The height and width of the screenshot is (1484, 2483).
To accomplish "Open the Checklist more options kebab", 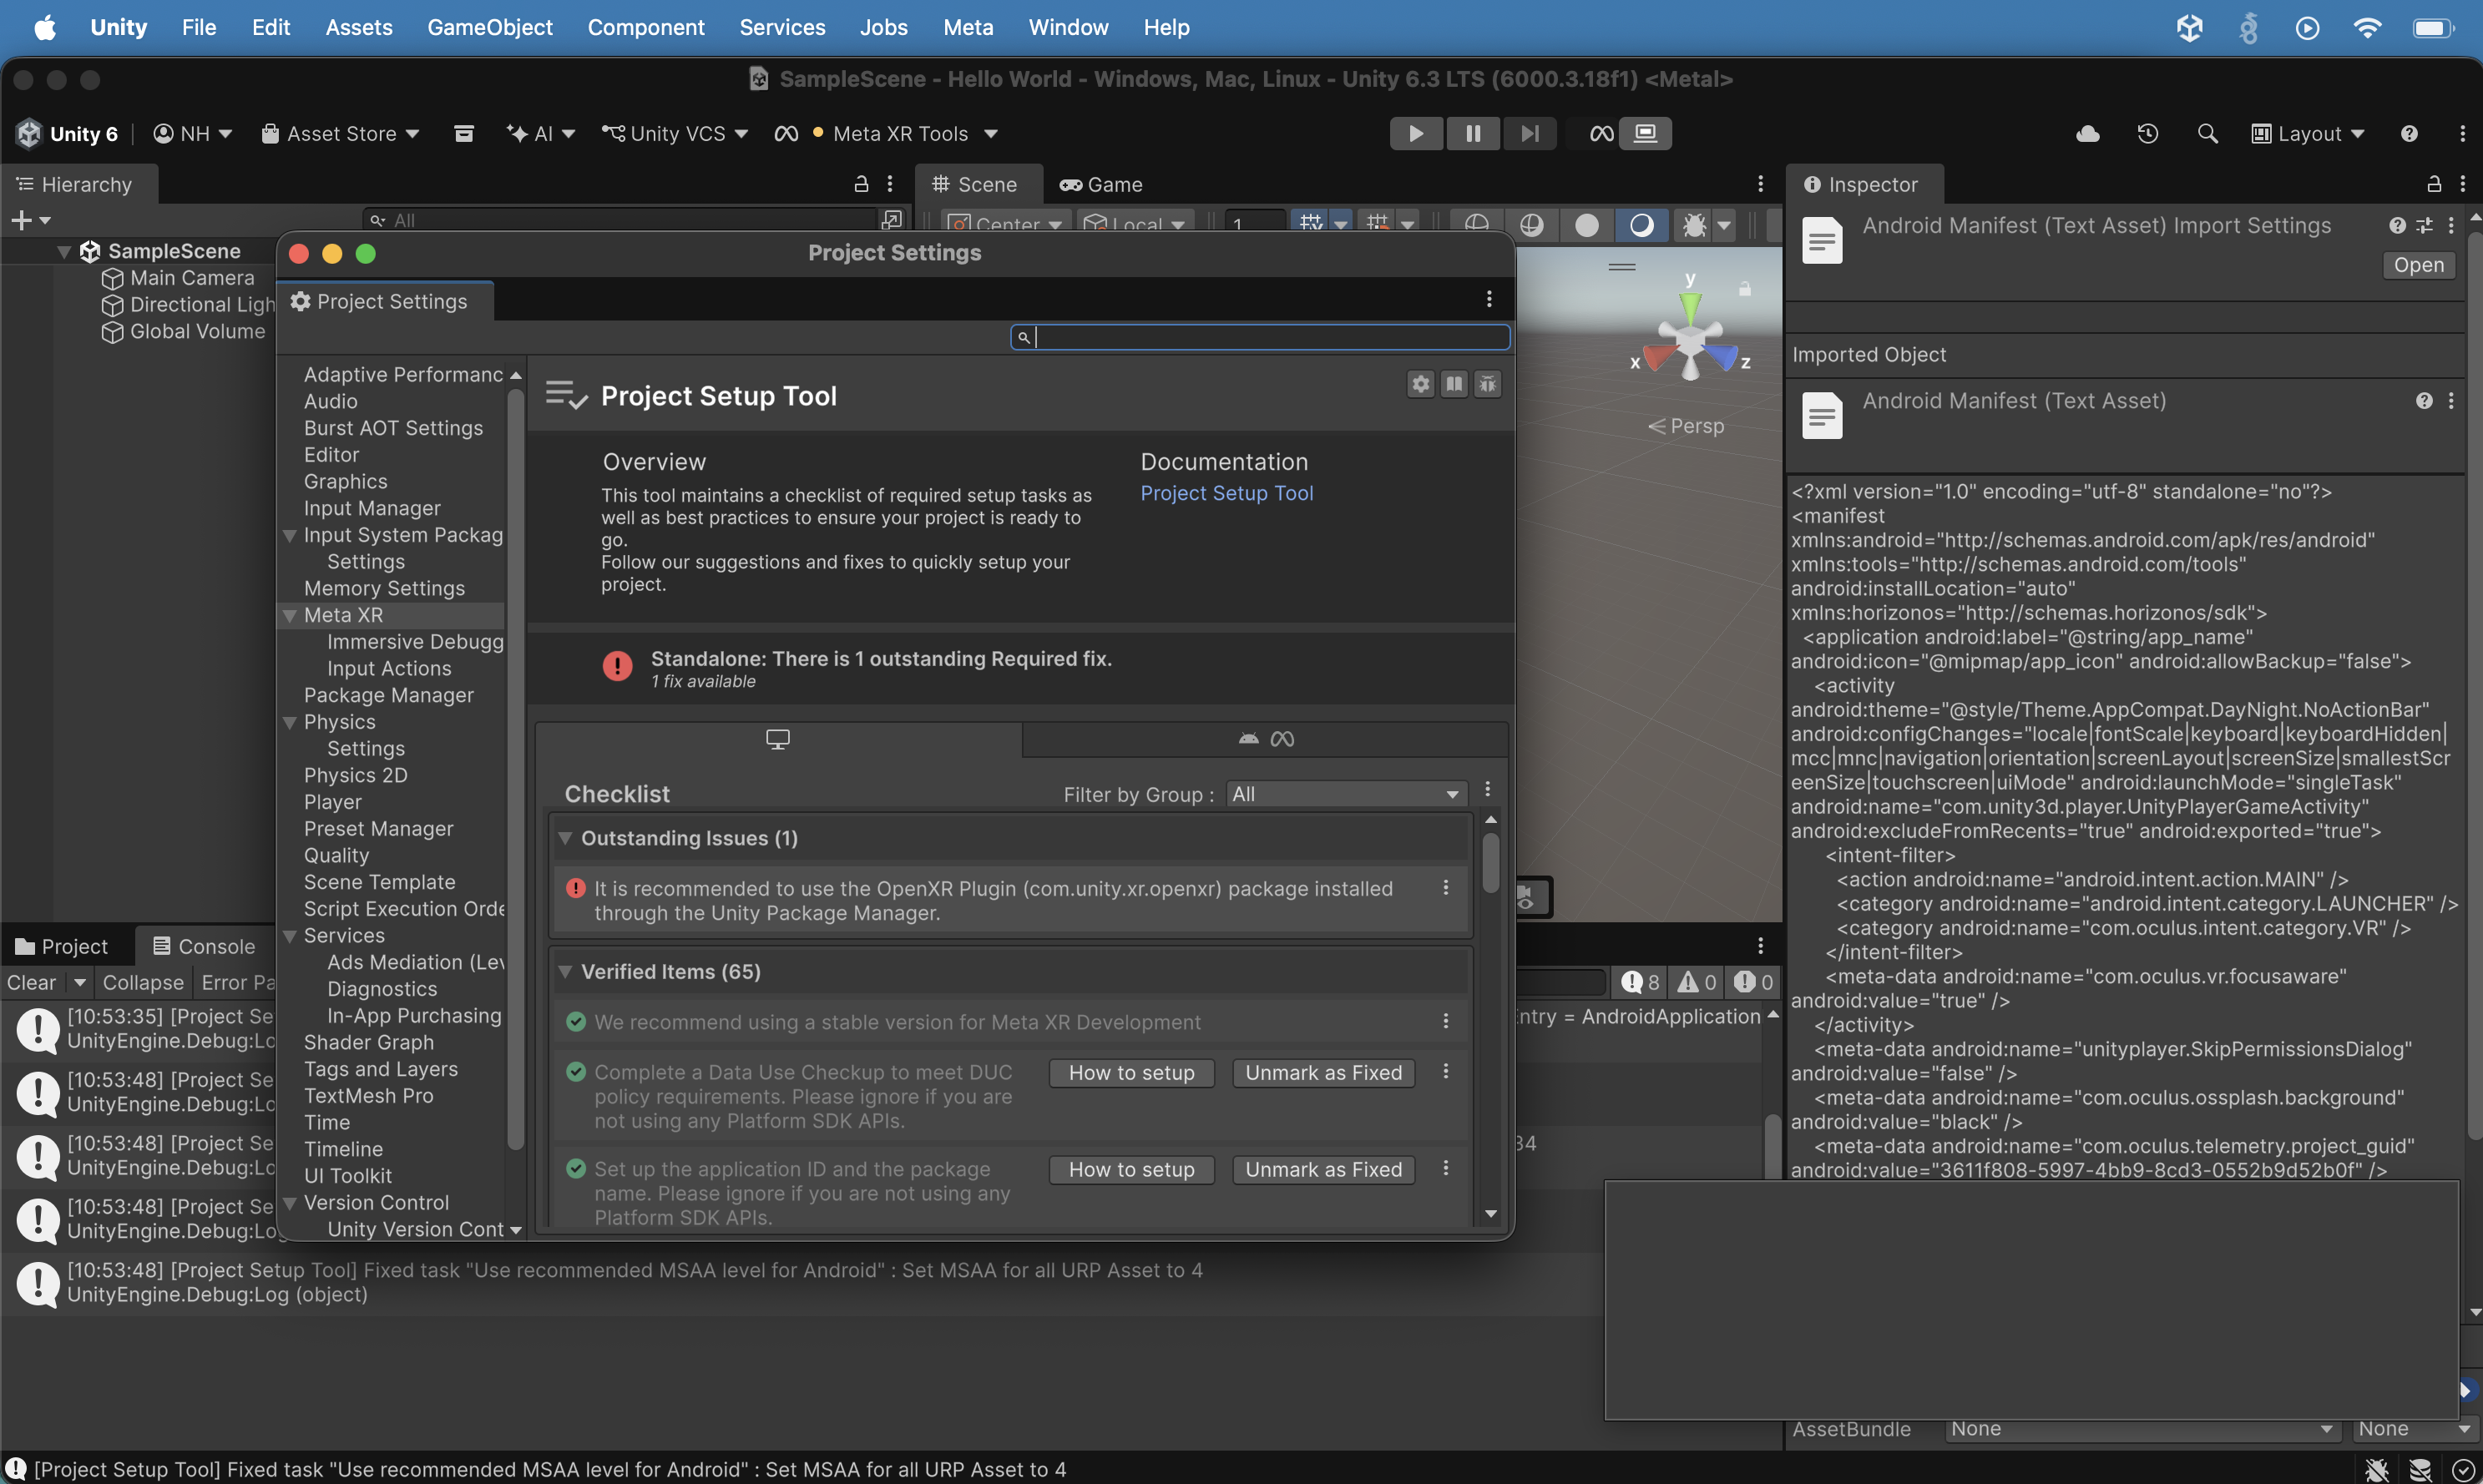I will click(1488, 789).
